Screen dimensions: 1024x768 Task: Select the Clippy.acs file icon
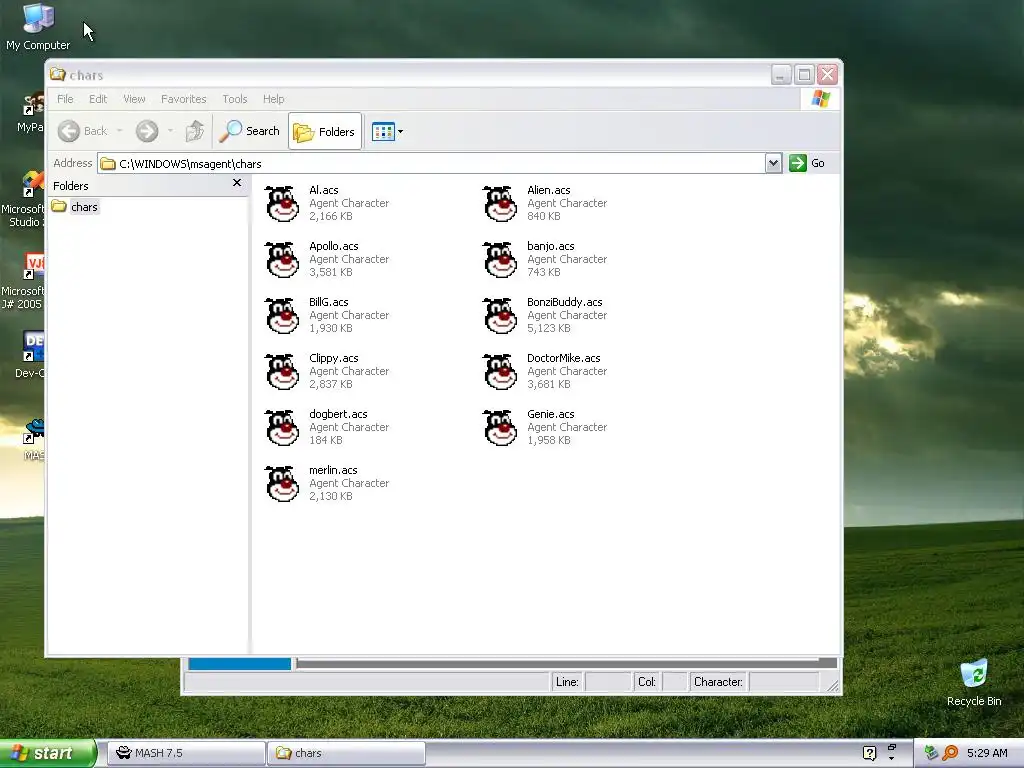282,372
